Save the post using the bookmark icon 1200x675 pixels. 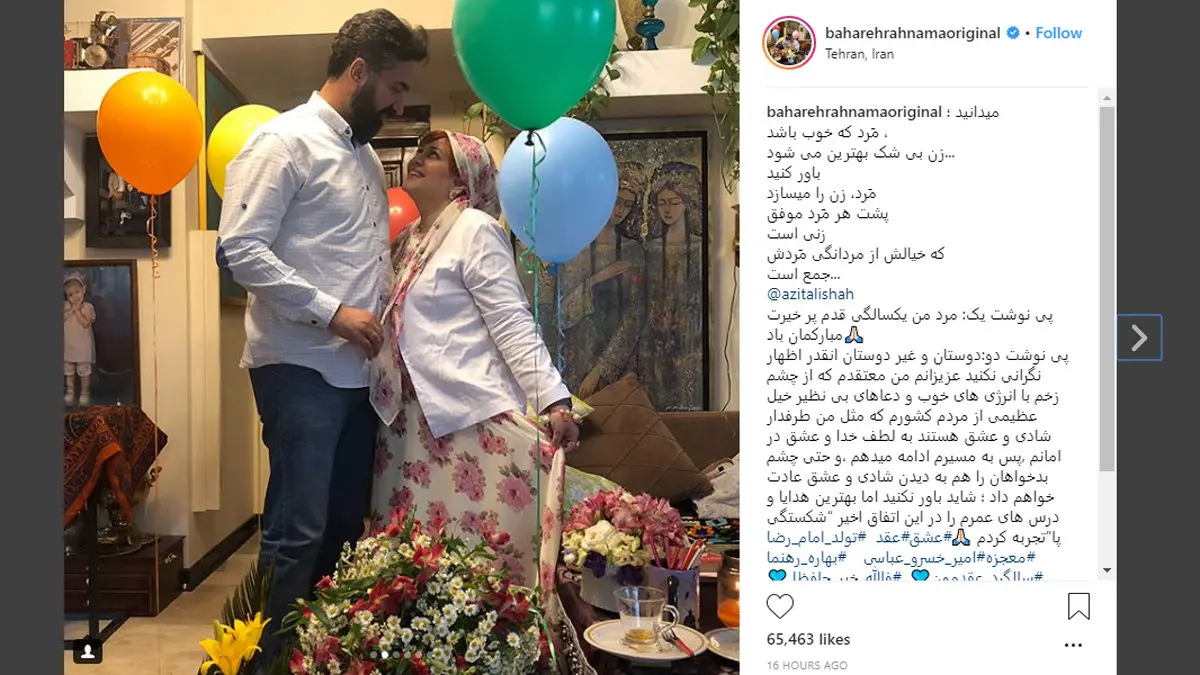(x=1079, y=606)
